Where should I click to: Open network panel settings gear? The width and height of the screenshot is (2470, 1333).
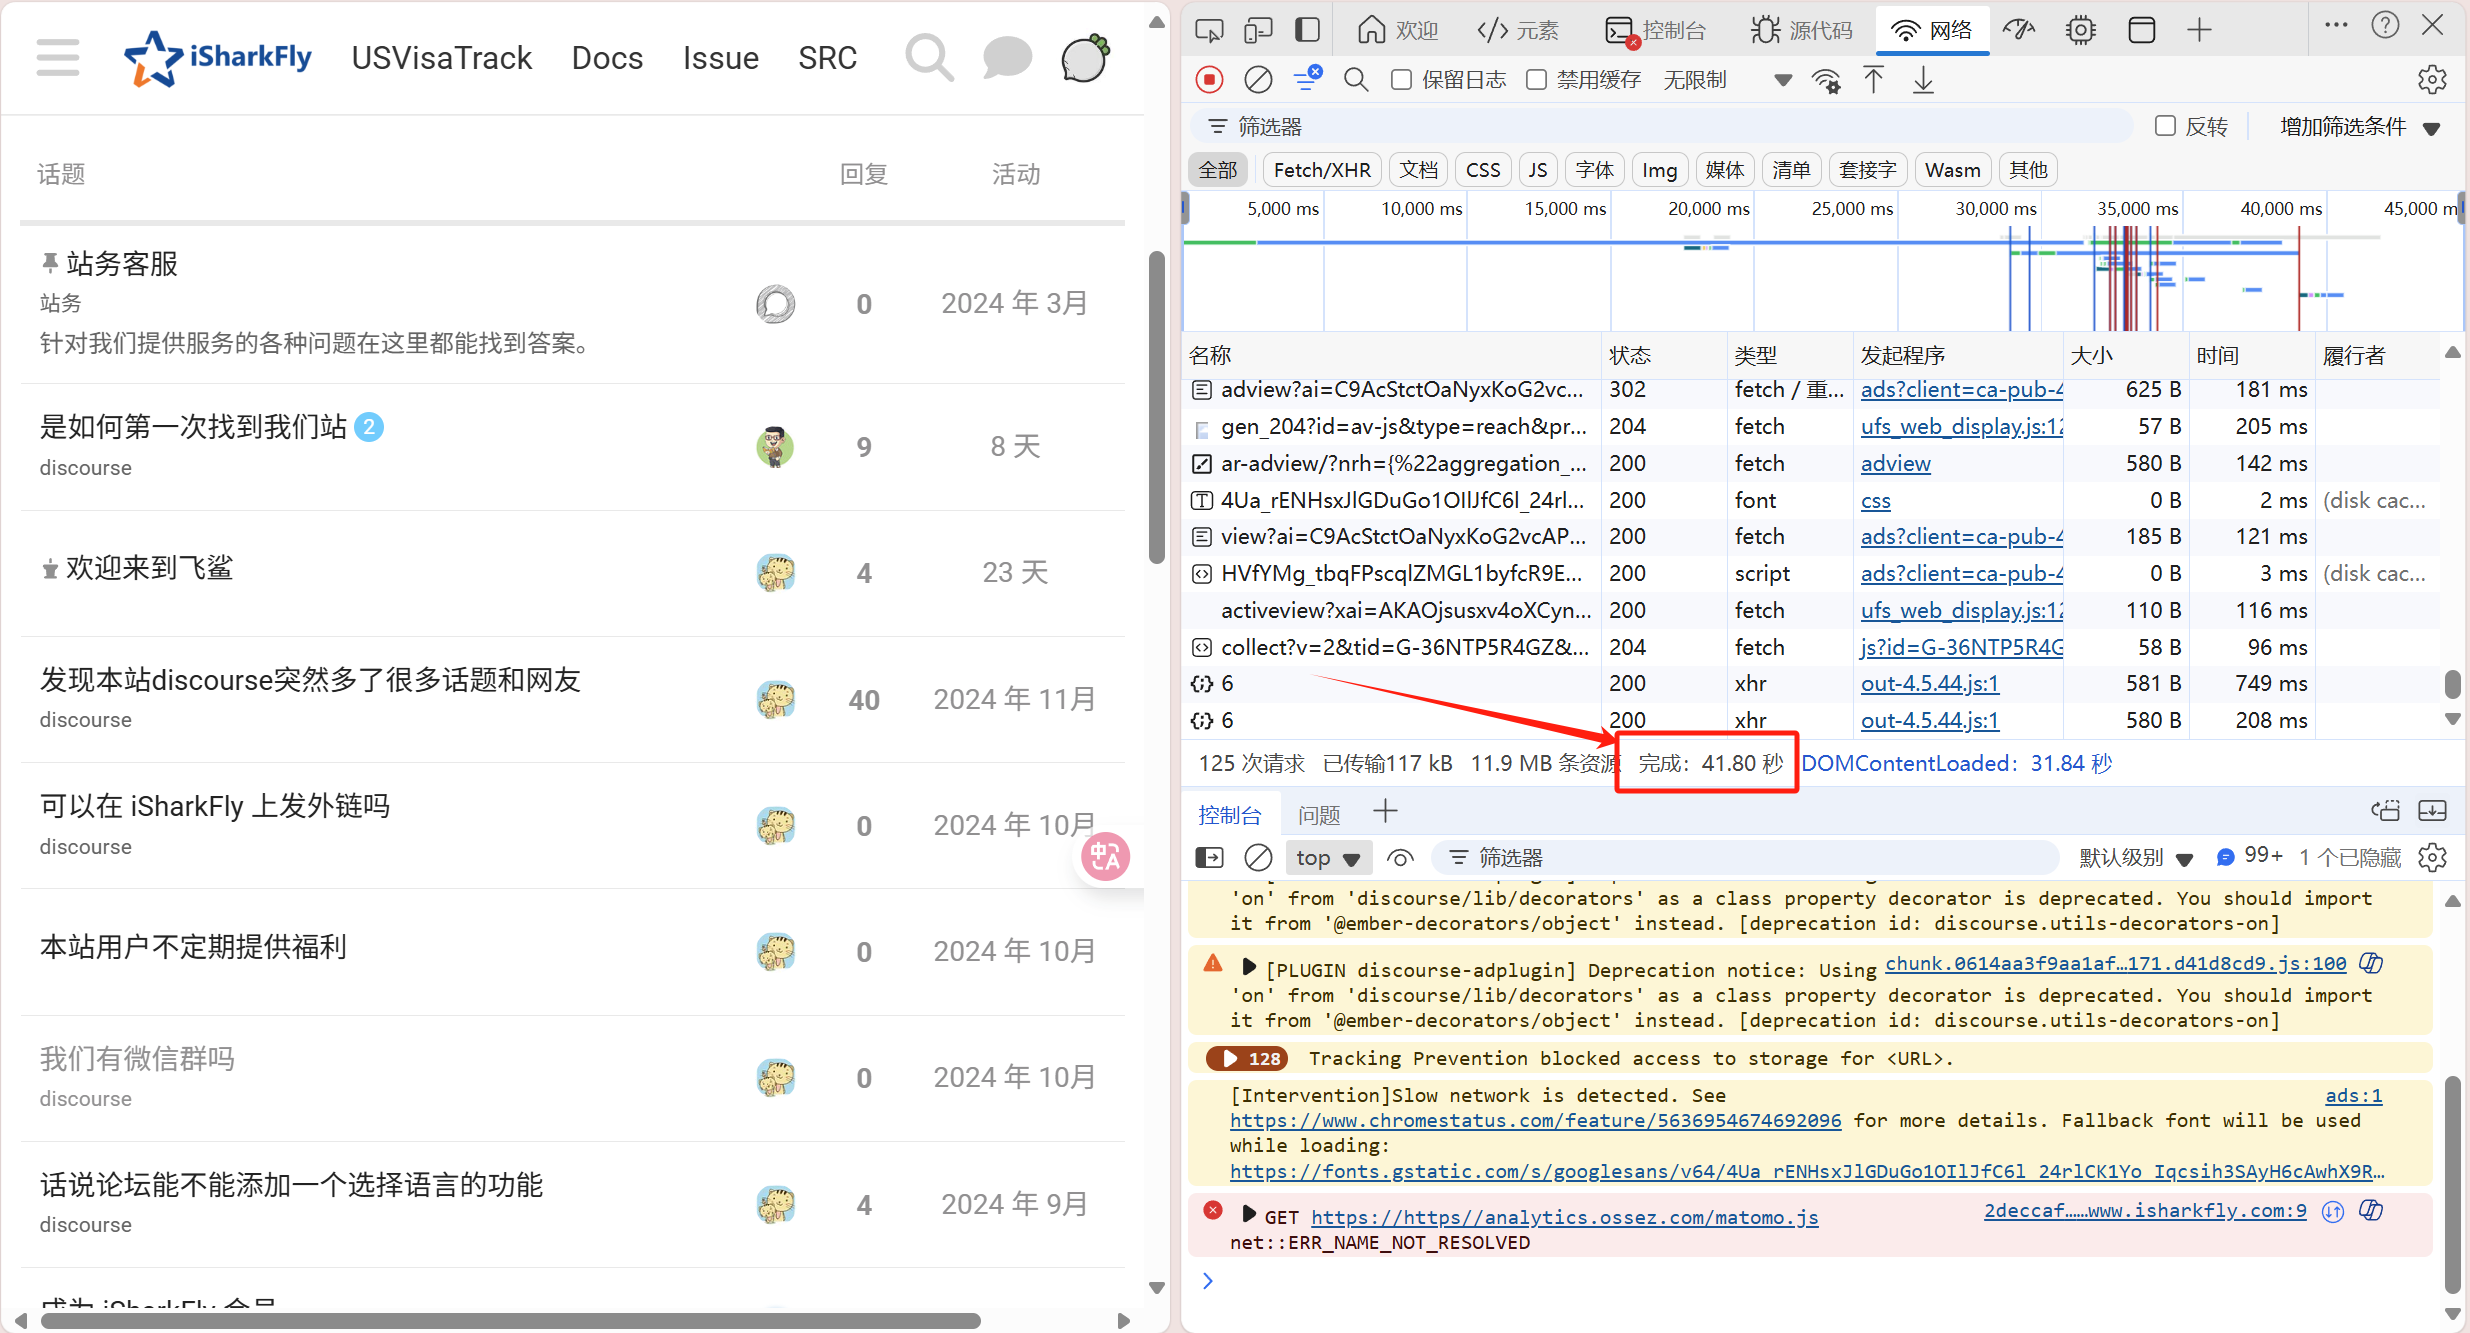point(2432,80)
